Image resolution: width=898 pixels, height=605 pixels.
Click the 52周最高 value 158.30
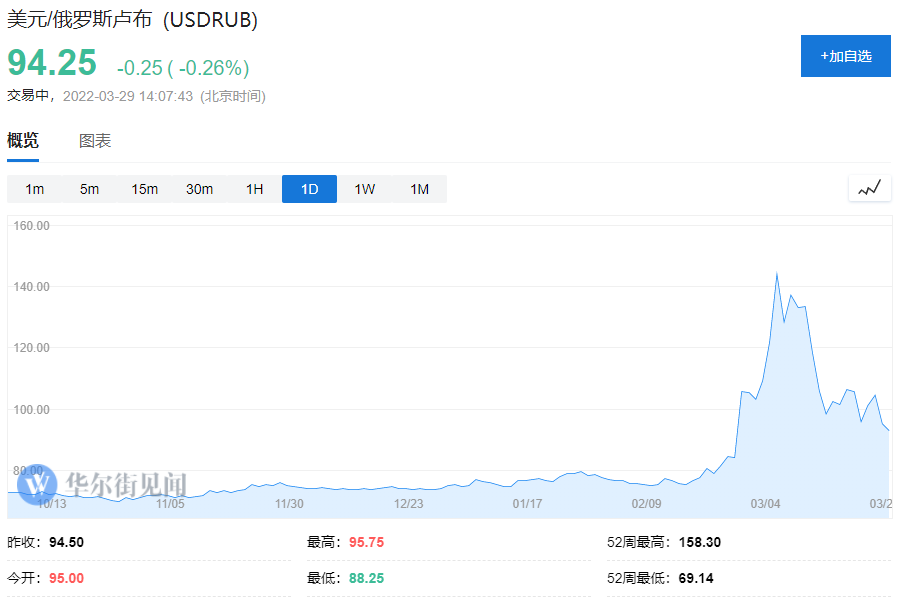[700, 542]
